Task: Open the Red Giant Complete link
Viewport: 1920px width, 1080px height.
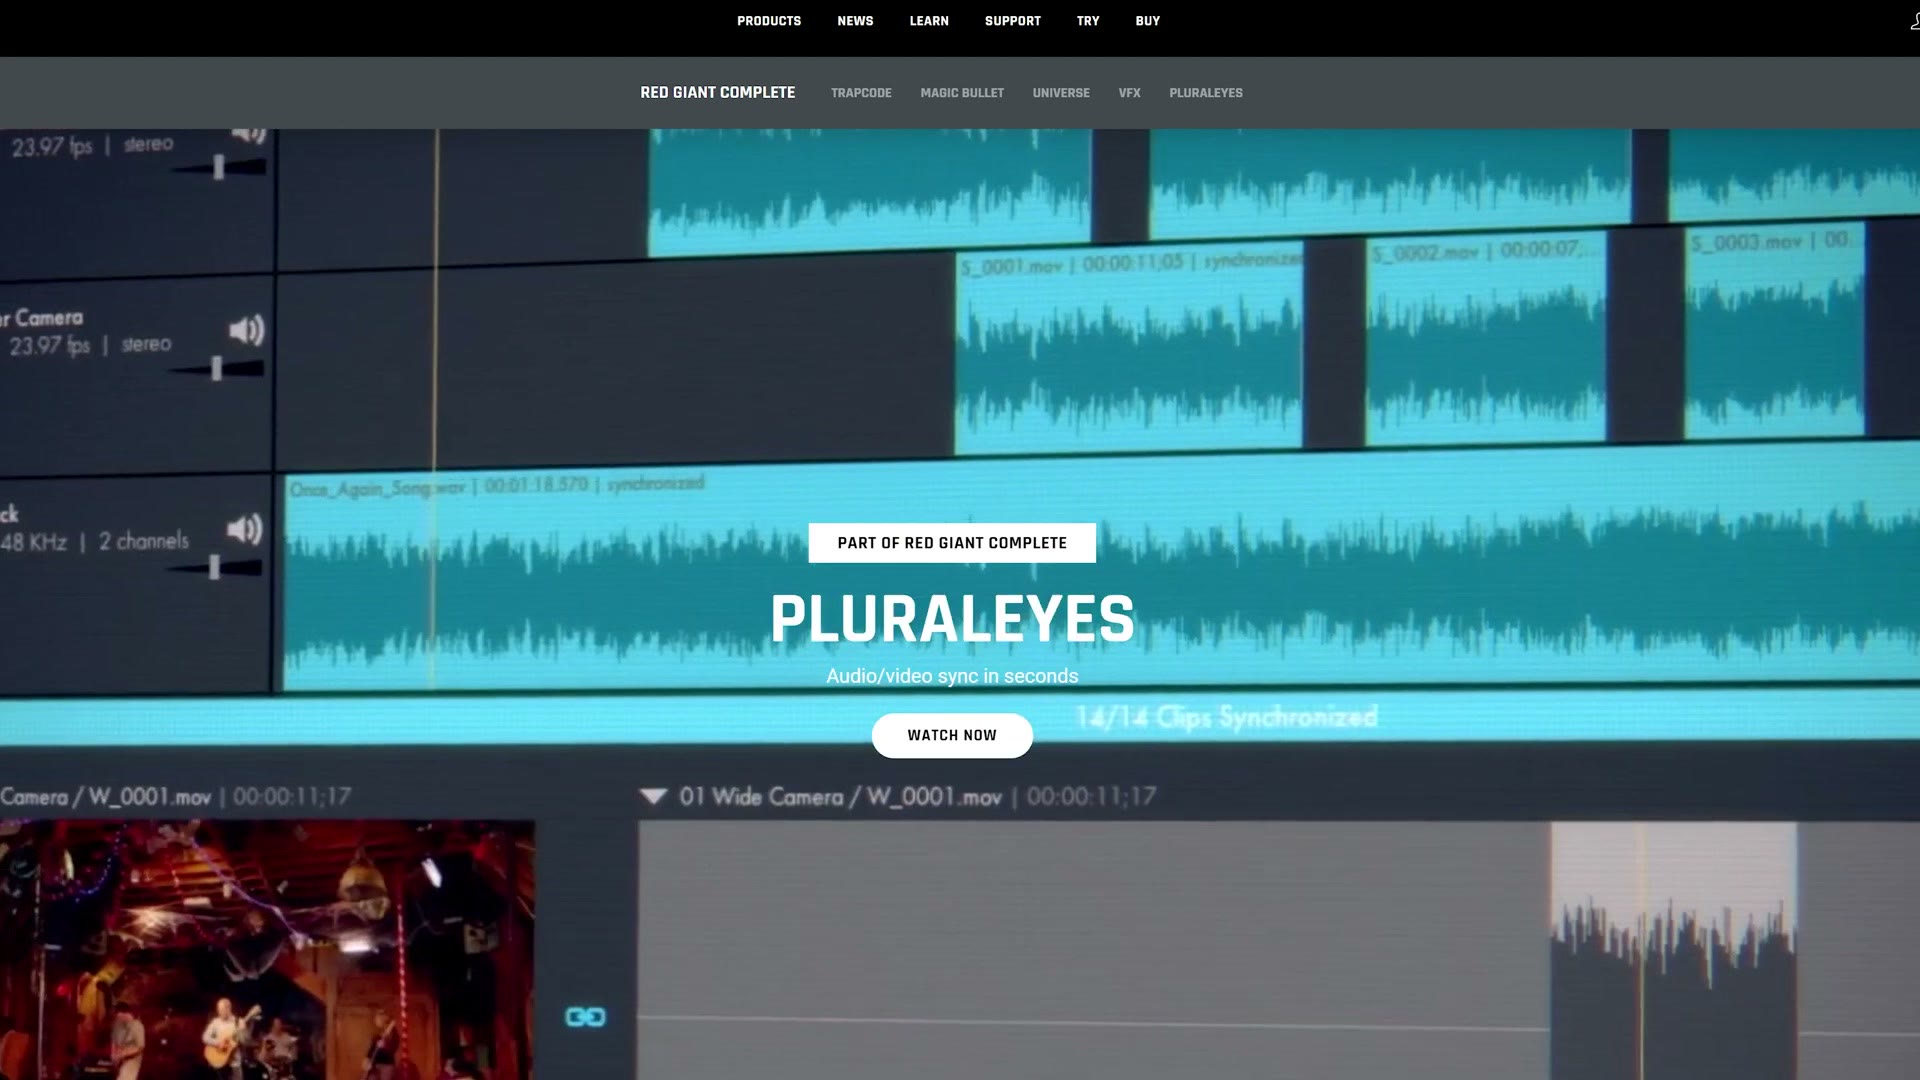Action: coord(717,92)
